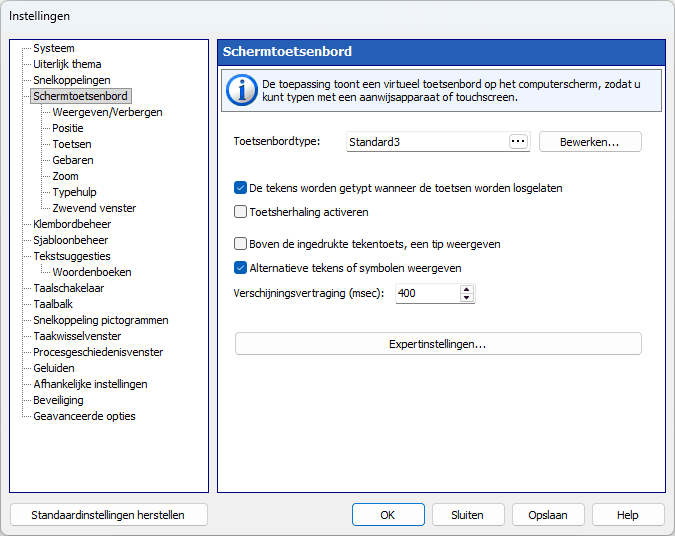Viewport: 675px width, 536px height.
Task: Select Typehulp tree item
Action: click(74, 192)
